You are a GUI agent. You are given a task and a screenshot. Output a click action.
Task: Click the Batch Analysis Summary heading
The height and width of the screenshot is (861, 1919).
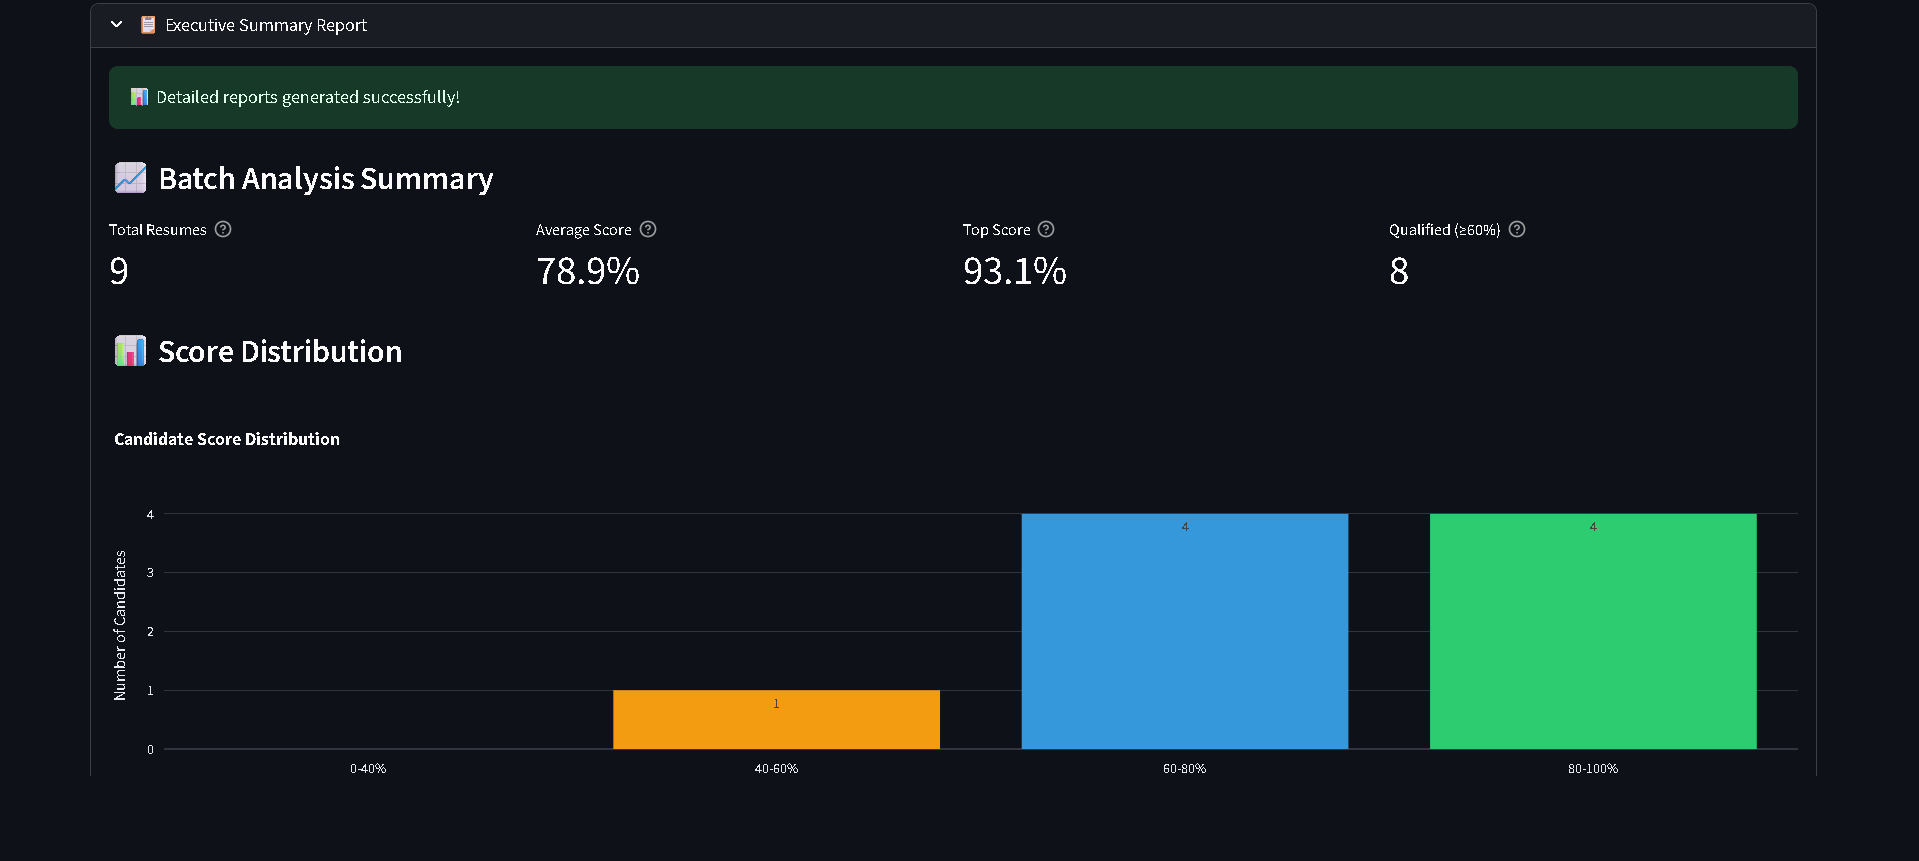tap(326, 178)
